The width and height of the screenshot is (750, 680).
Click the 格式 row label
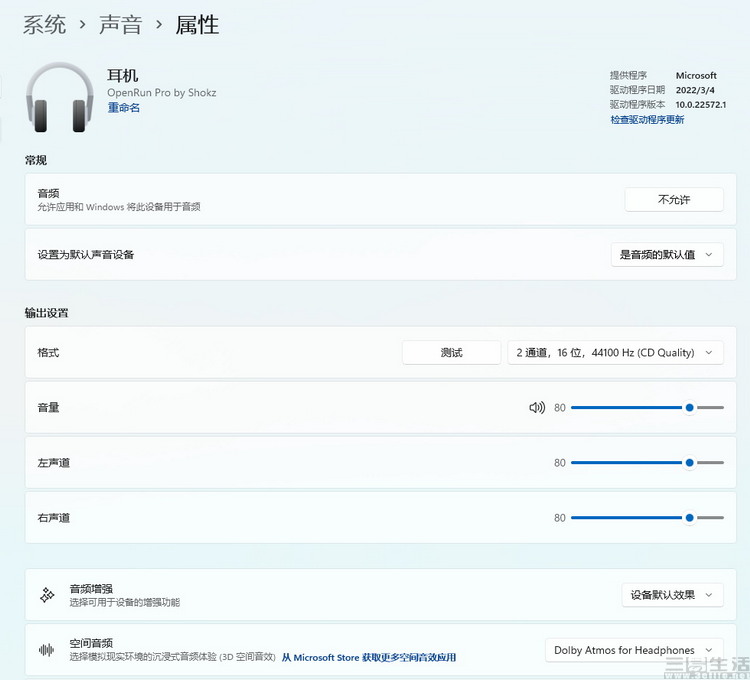pyautogui.click(x=48, y=352)
